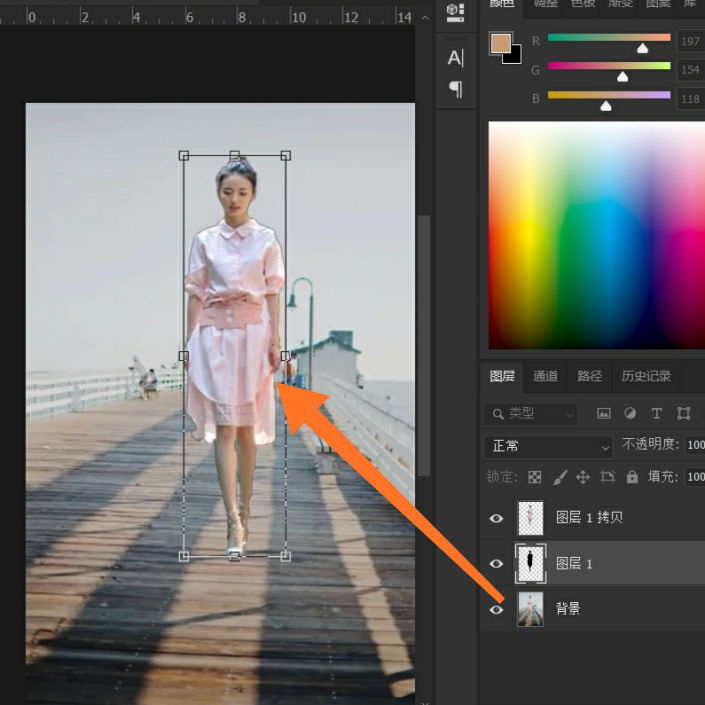The image size is (705, 705).
Task: Open the 正常 blend mode dropdown
Action: [548, 446]
